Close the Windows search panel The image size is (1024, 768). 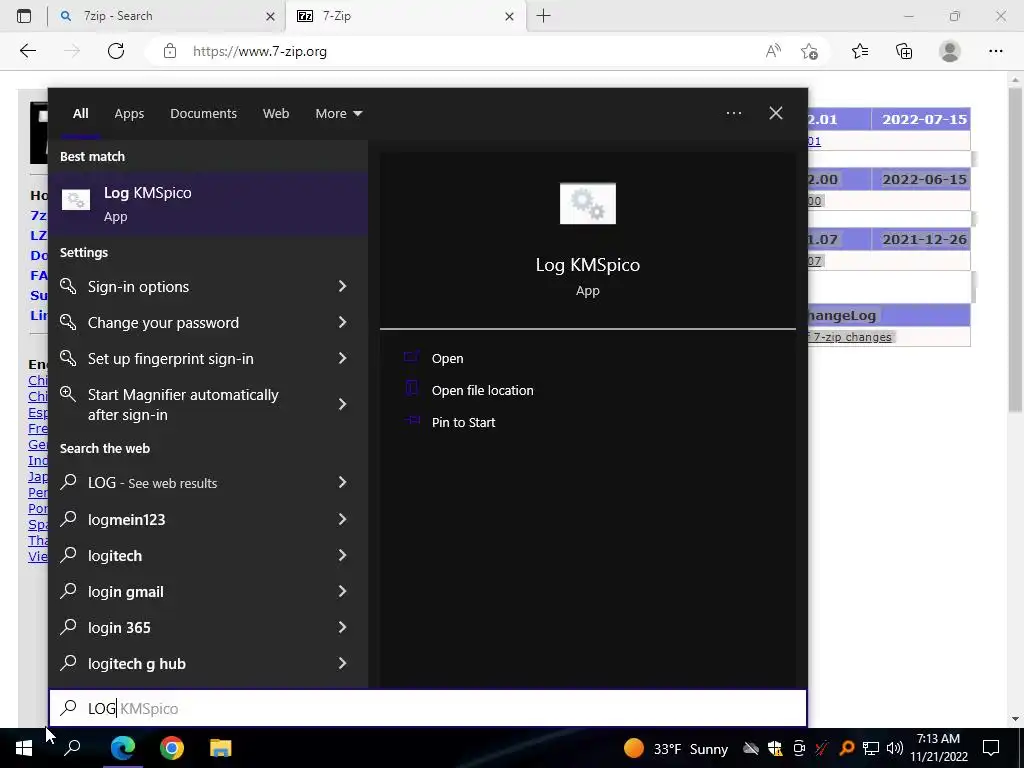point(775,113)
